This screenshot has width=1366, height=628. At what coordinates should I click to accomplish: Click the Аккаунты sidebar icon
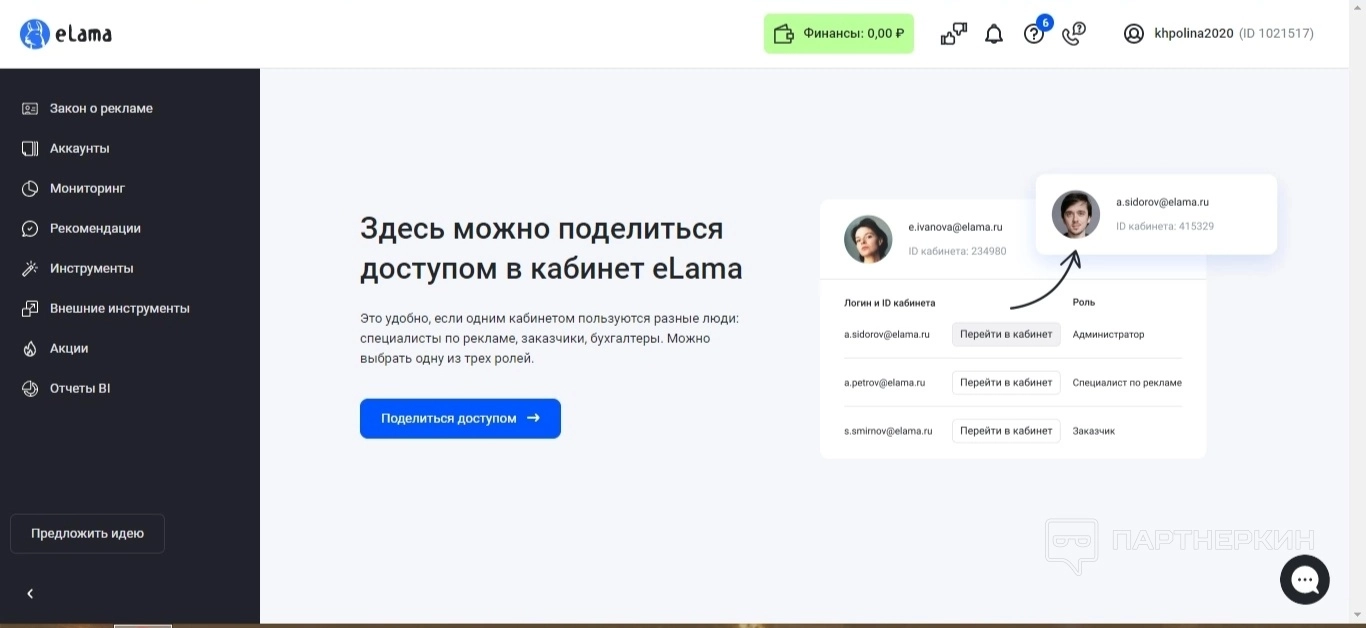point(30,148)
